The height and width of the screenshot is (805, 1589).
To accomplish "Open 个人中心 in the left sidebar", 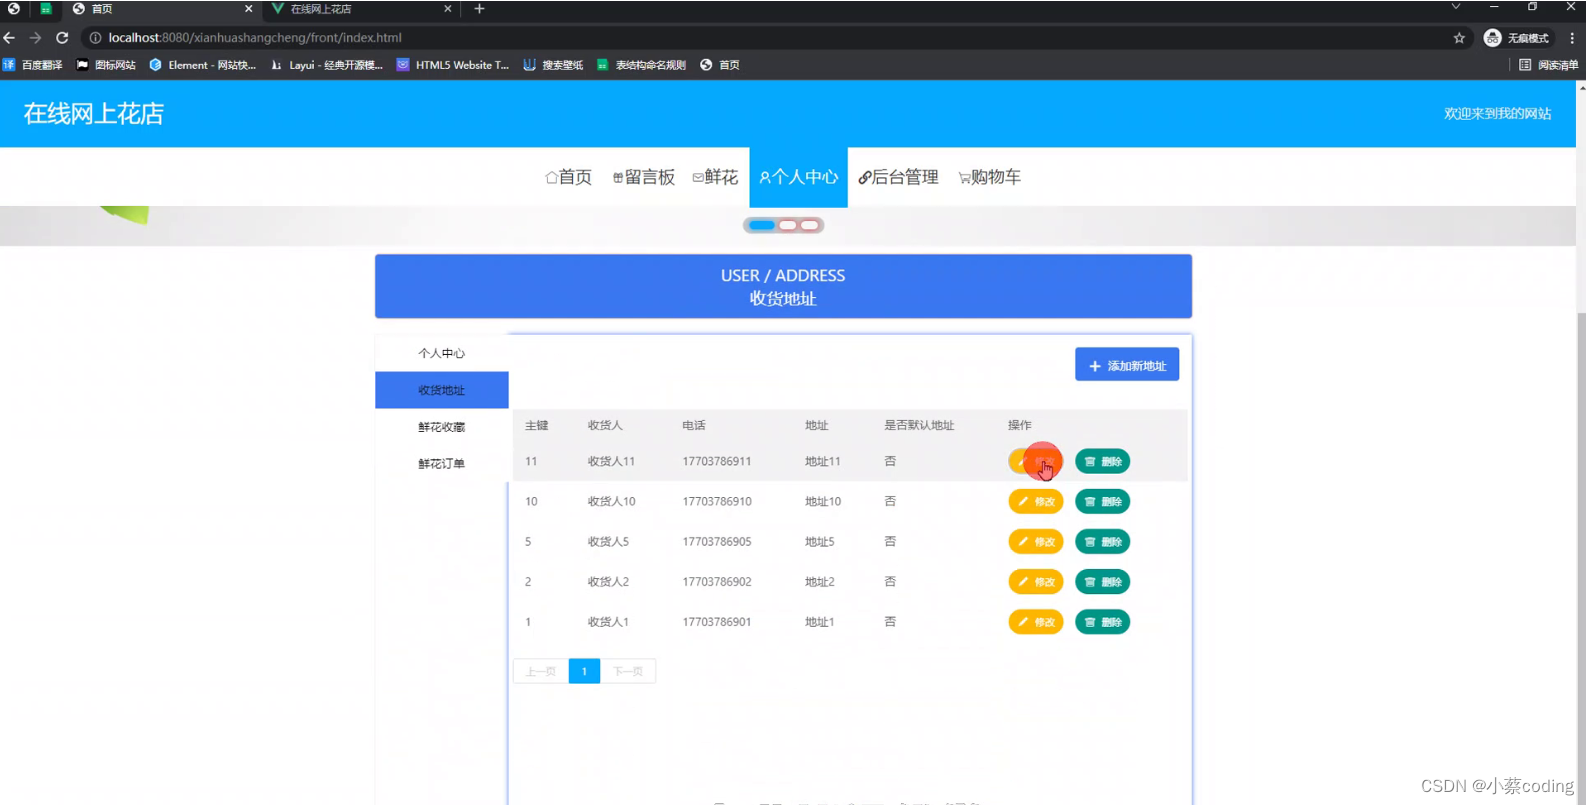I will click(x=442, y=354).
